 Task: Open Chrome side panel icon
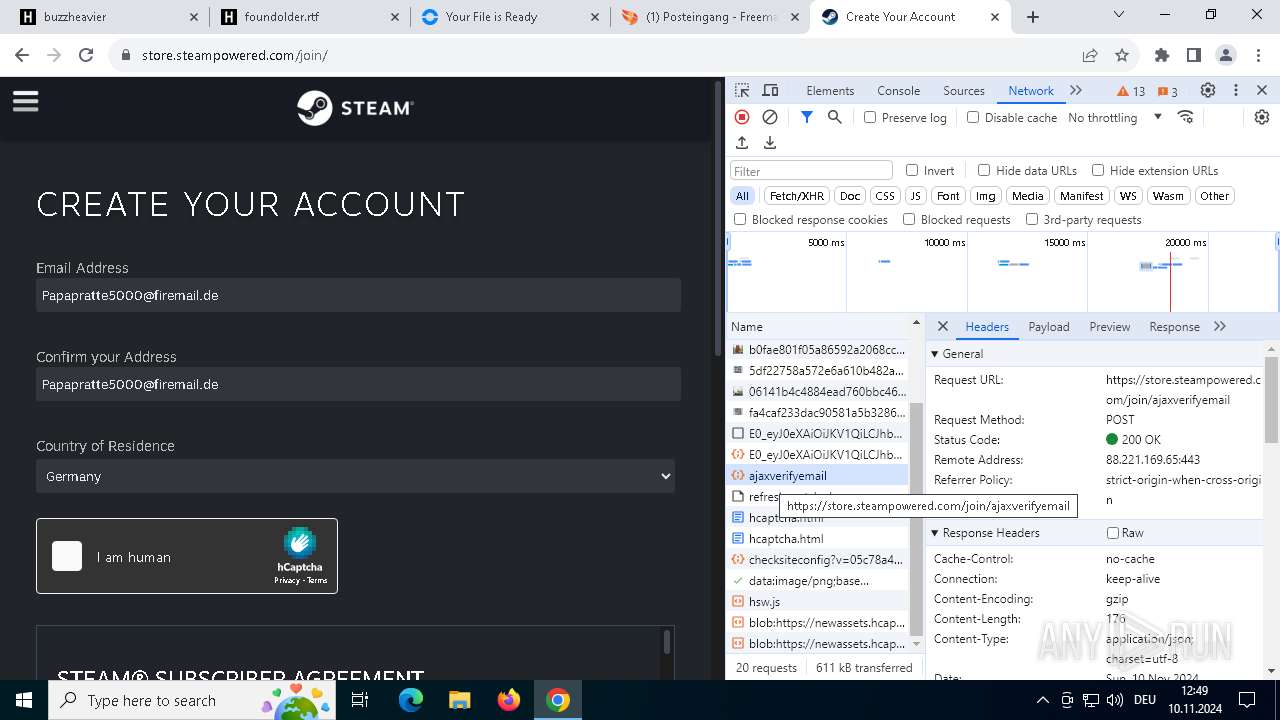tap(1194, 55)
